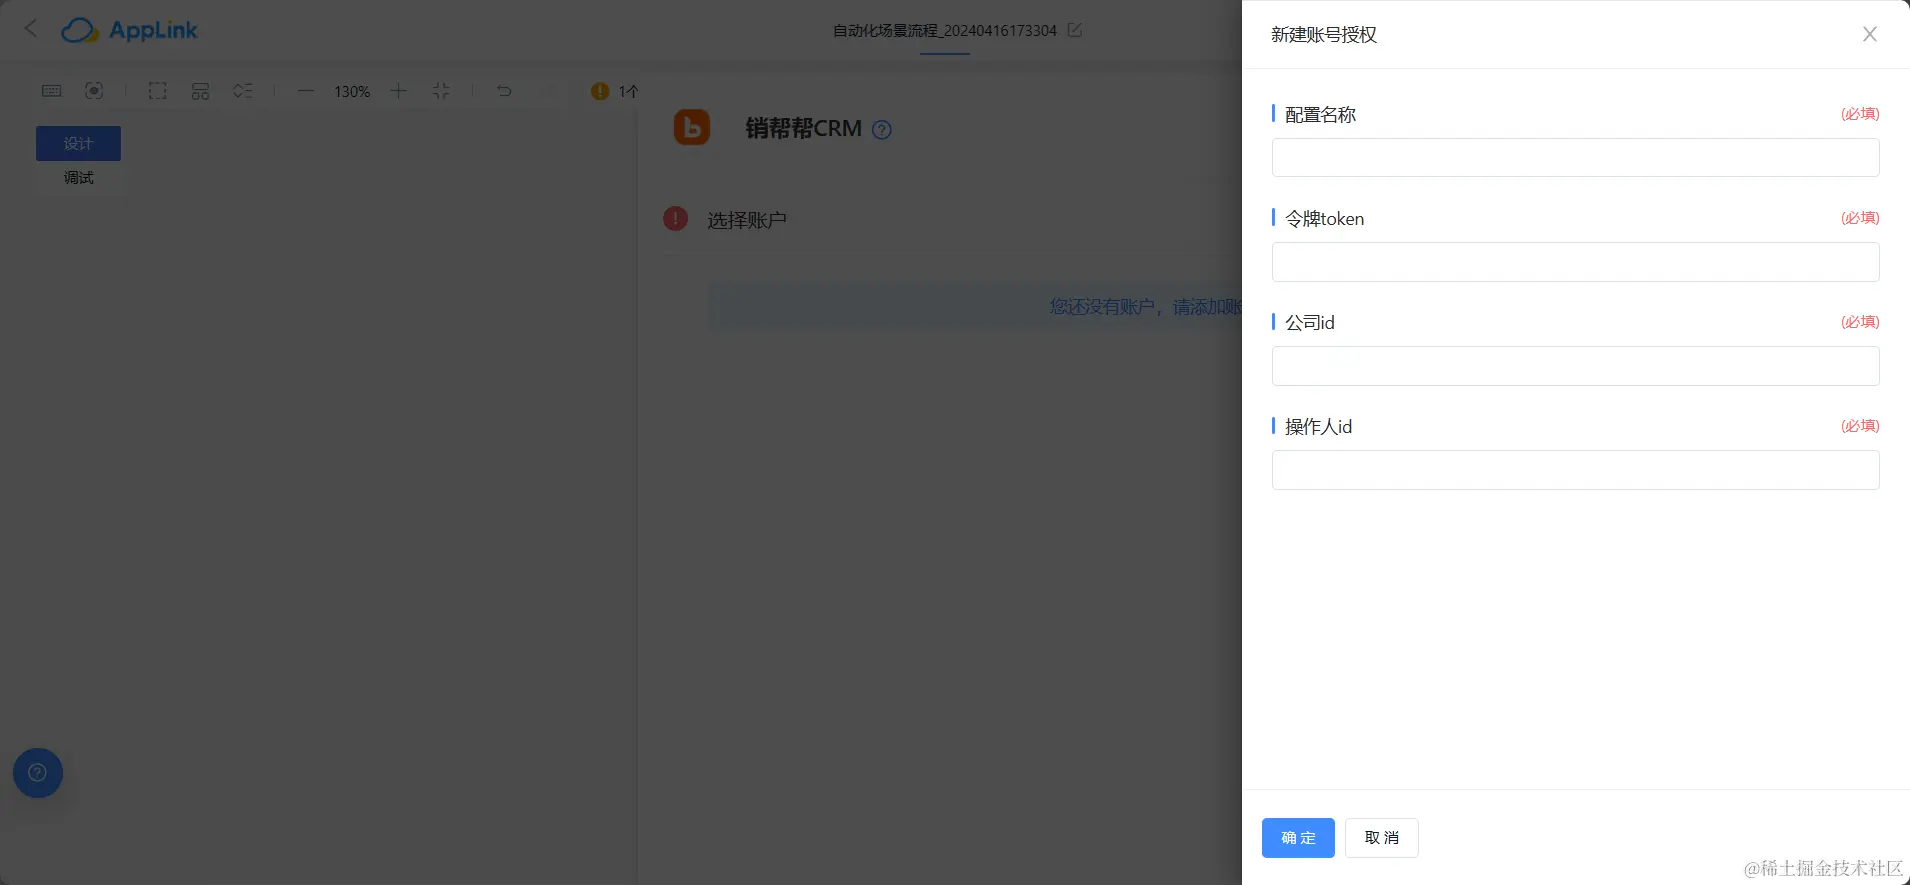Open the keyboard shortcuts icon in toolbar
1910x885 pixels.
(x=52, y=91)
